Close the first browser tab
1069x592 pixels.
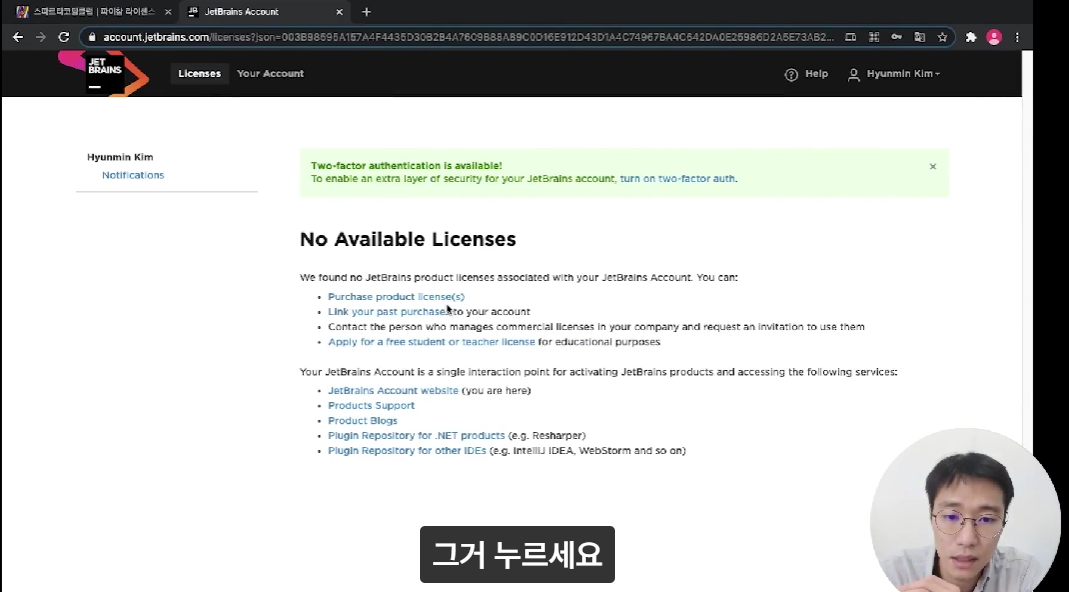point(168,12)
